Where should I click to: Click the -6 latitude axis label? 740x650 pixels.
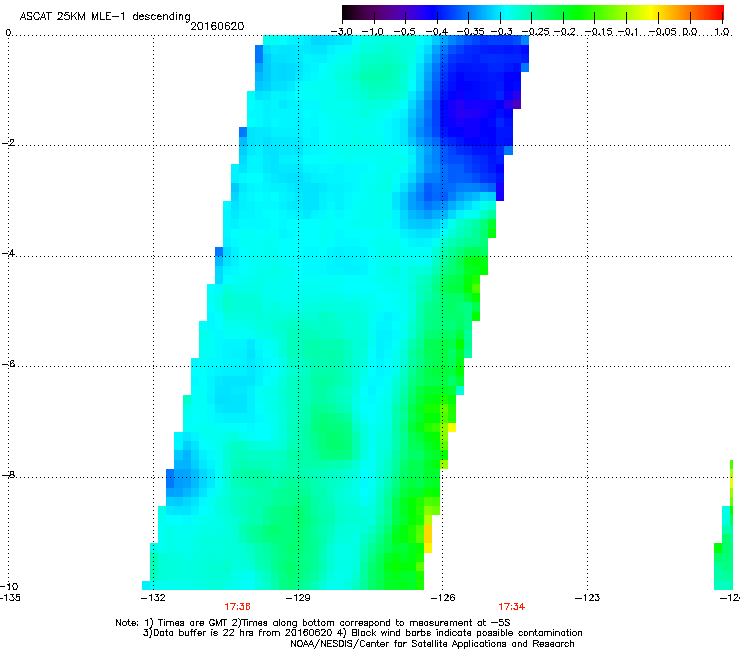8,364
